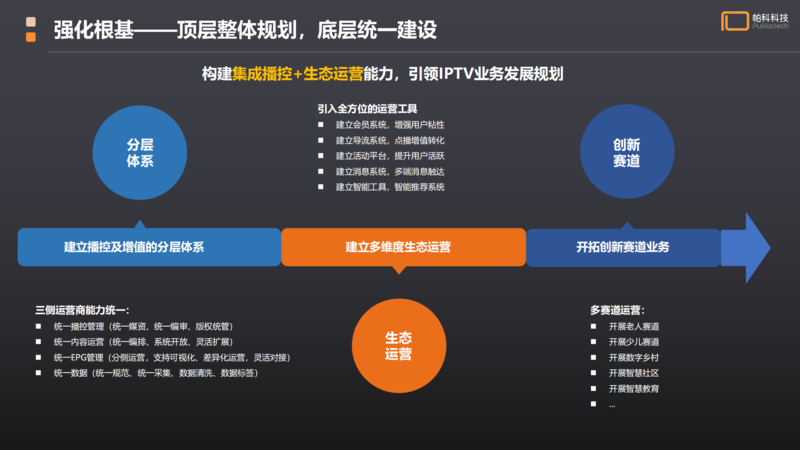This screenshot has height=450, width=800.
Task: Click the bullet square before 开展老人赛道
Action: [595, 326]
